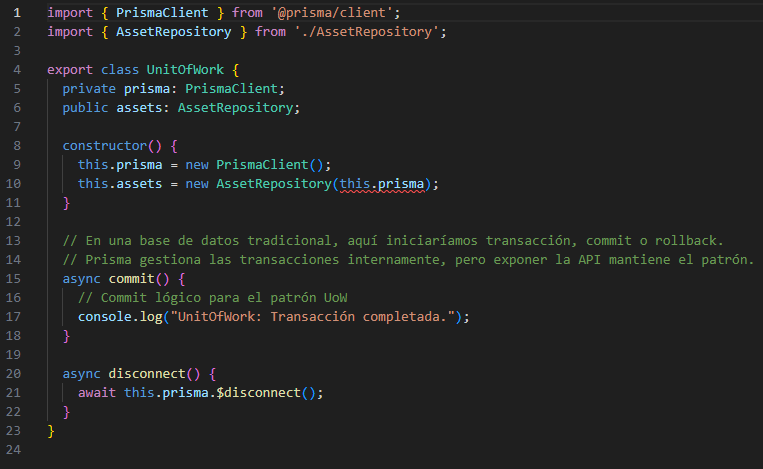
Task: Click the 'disconnect' method name on line 20
Action: click(x=147, y=373)
